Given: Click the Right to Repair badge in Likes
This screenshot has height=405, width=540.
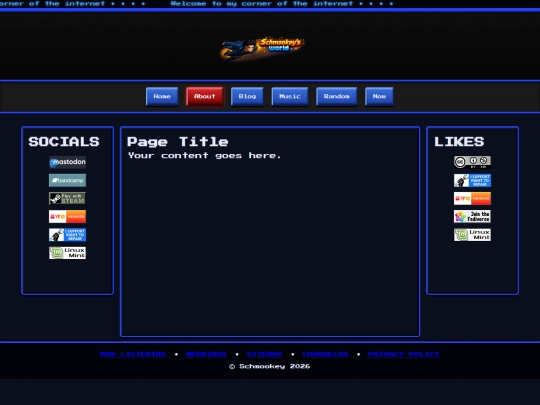Looking at the screenshot, I should (x=472, y=180).
